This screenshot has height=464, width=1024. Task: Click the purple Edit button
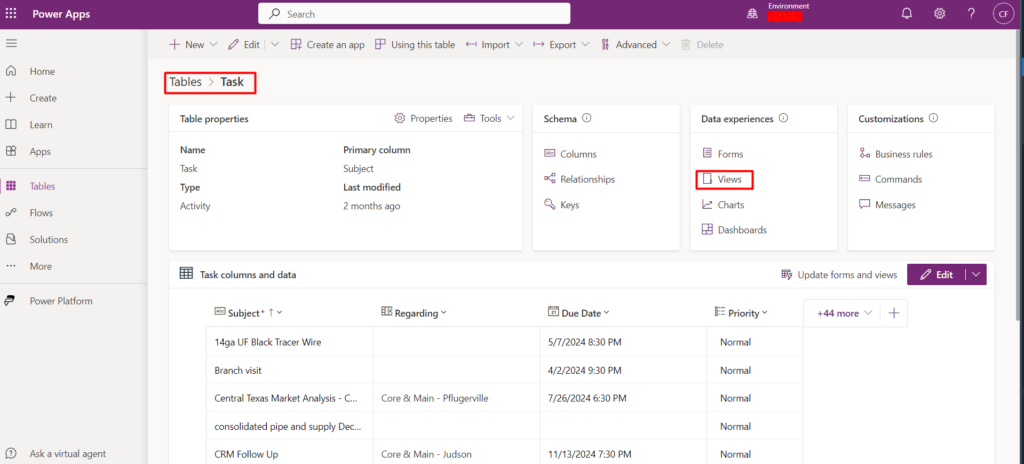click(936, 274)
